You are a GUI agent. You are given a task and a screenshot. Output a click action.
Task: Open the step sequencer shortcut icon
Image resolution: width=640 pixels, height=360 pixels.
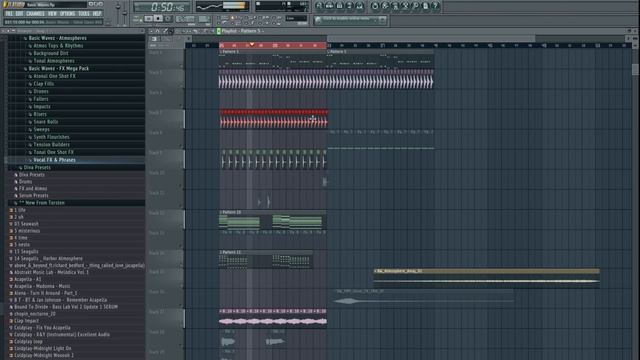(329, 6)
